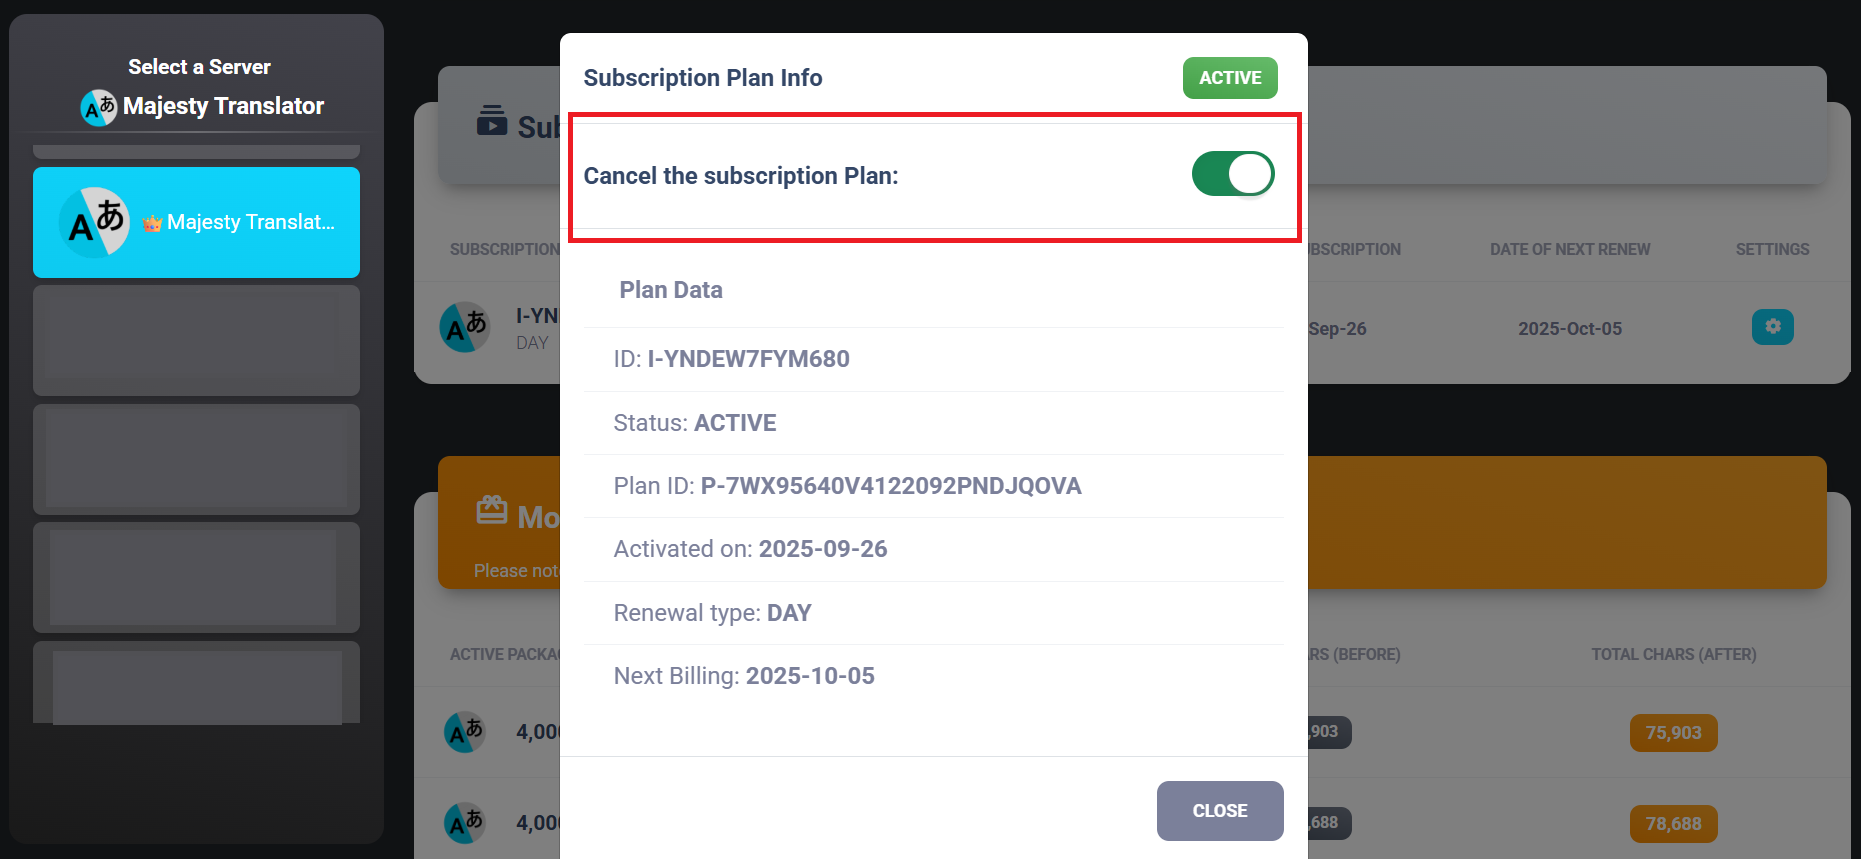Open subscription settings via the gear icon
Screen dimensions: 1861x859
click(1772, 327)
